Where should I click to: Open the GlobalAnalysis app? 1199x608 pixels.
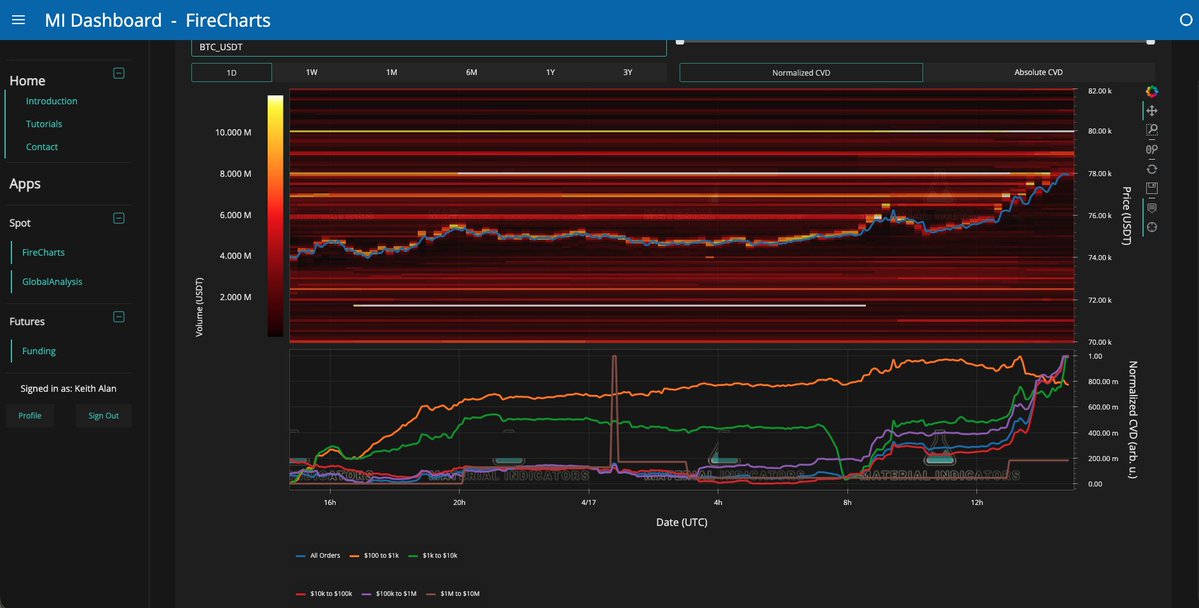pyautogui.click(x=52, y=282)
